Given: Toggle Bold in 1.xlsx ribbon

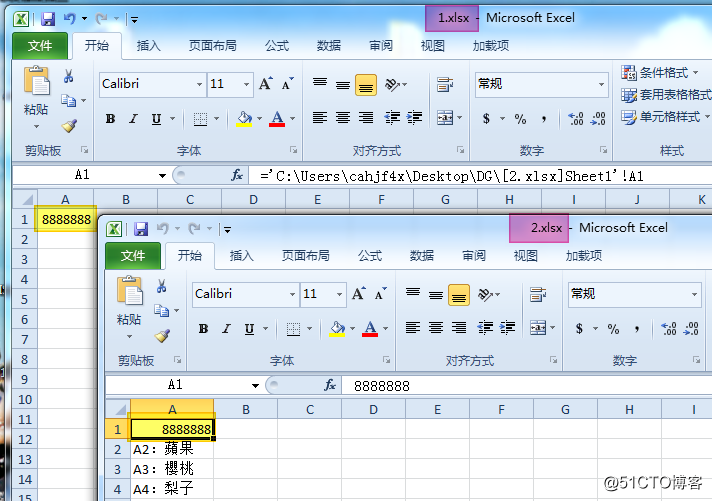Looking at the screenshot, I should click(x=110, y=119).
